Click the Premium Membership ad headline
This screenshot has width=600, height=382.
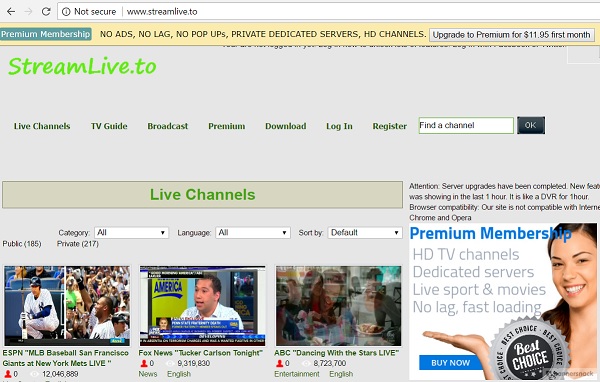coord(491,233)
